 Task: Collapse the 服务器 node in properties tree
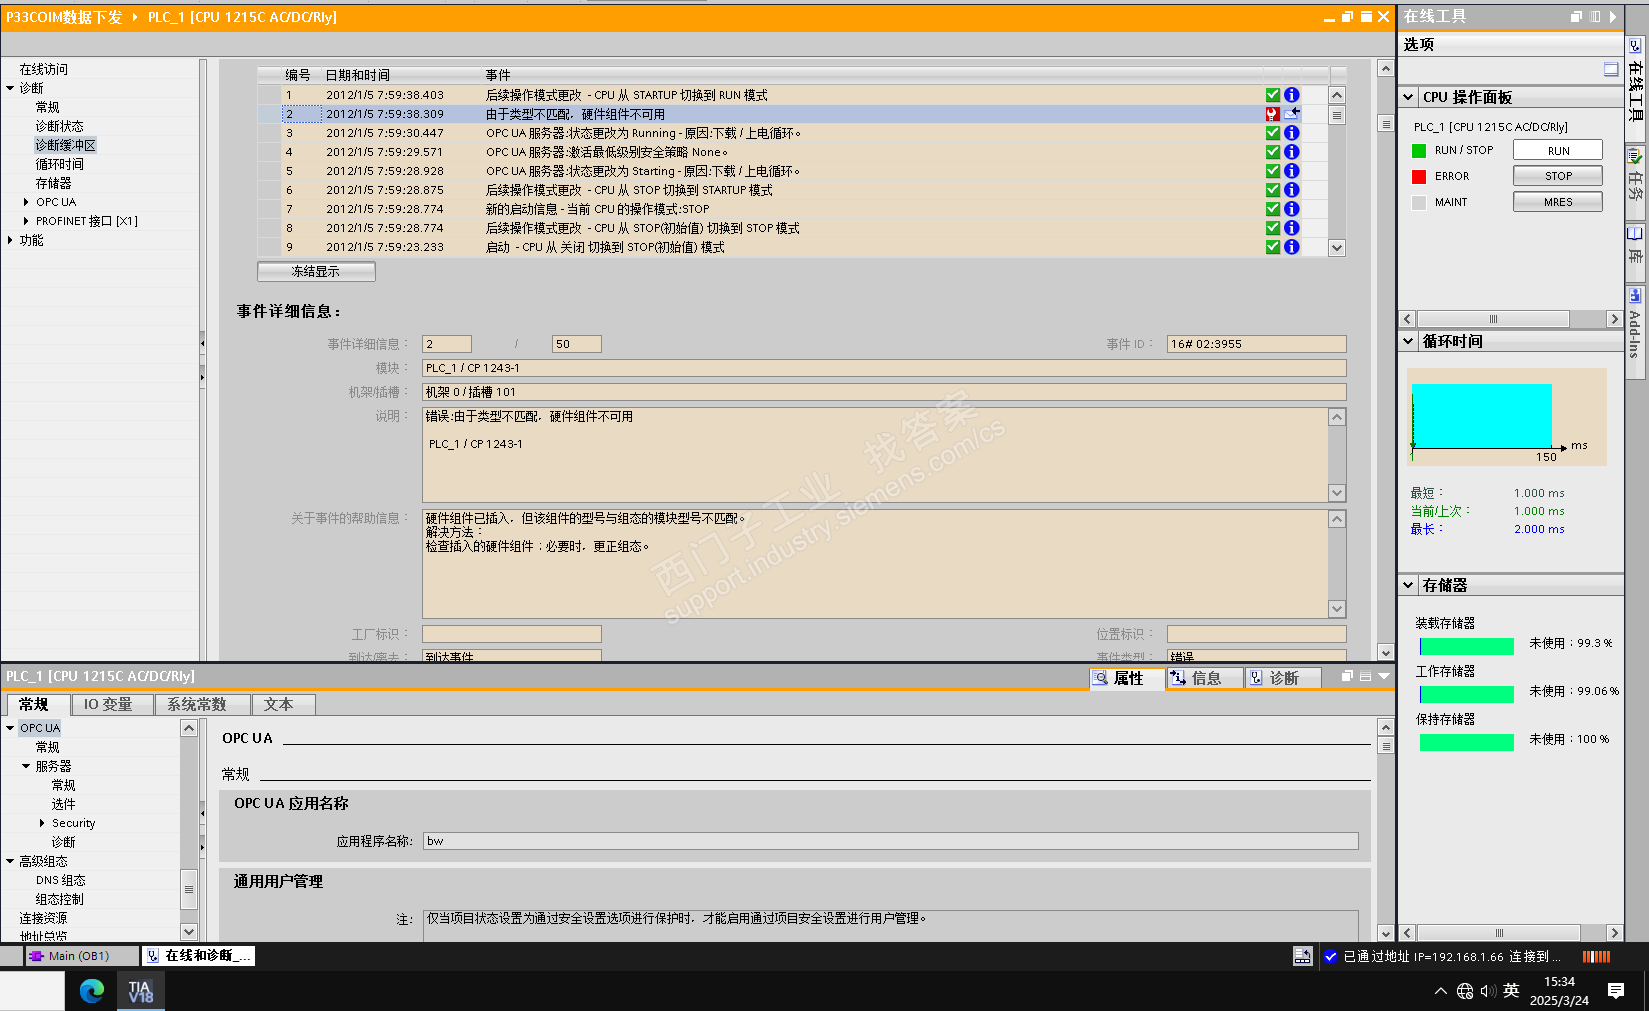[x=26, y=766]
